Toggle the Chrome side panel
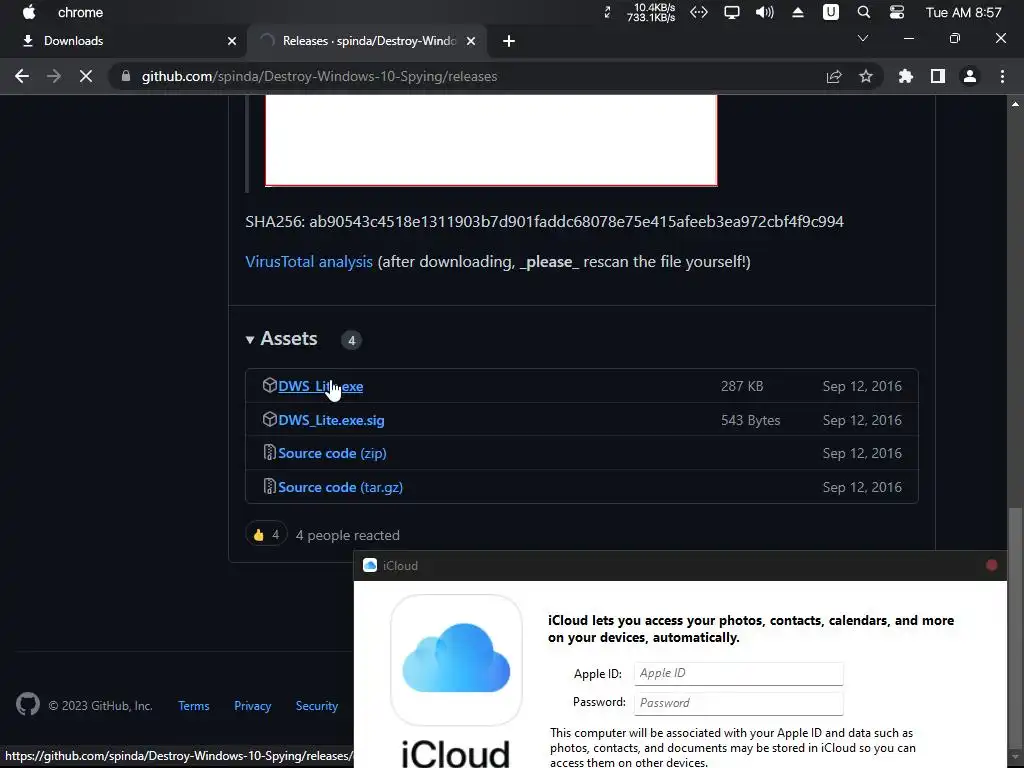 pos(938,76)
